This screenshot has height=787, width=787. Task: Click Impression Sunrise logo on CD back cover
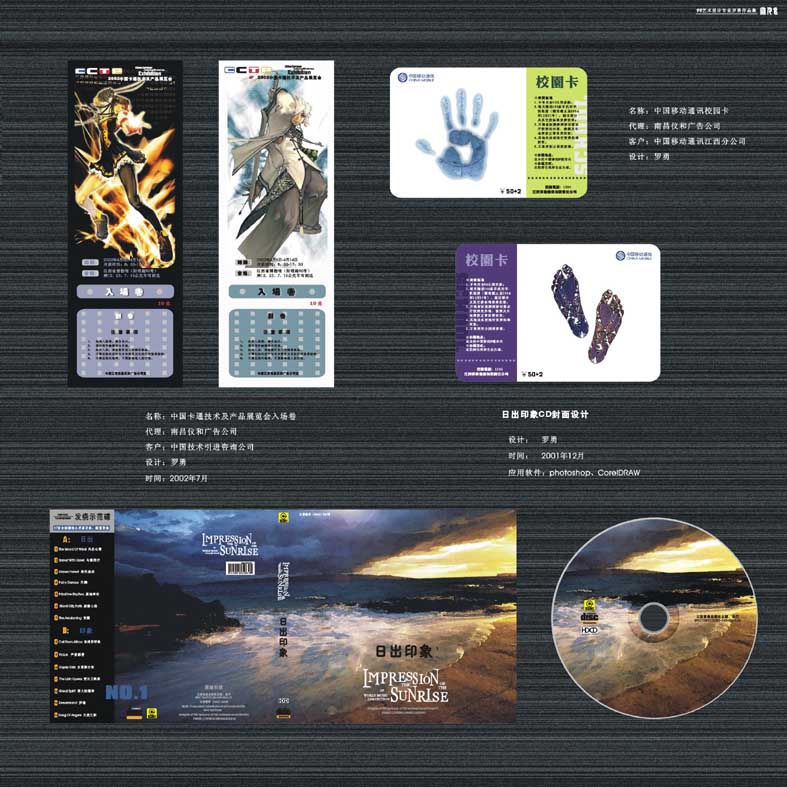point(230,545)
